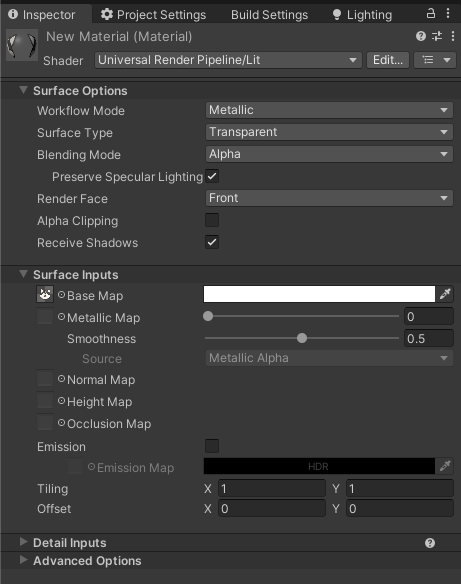Open the Shader selection dropdown button
The width and height of the screenshot is (461, 584).
(x=228, y=60)
